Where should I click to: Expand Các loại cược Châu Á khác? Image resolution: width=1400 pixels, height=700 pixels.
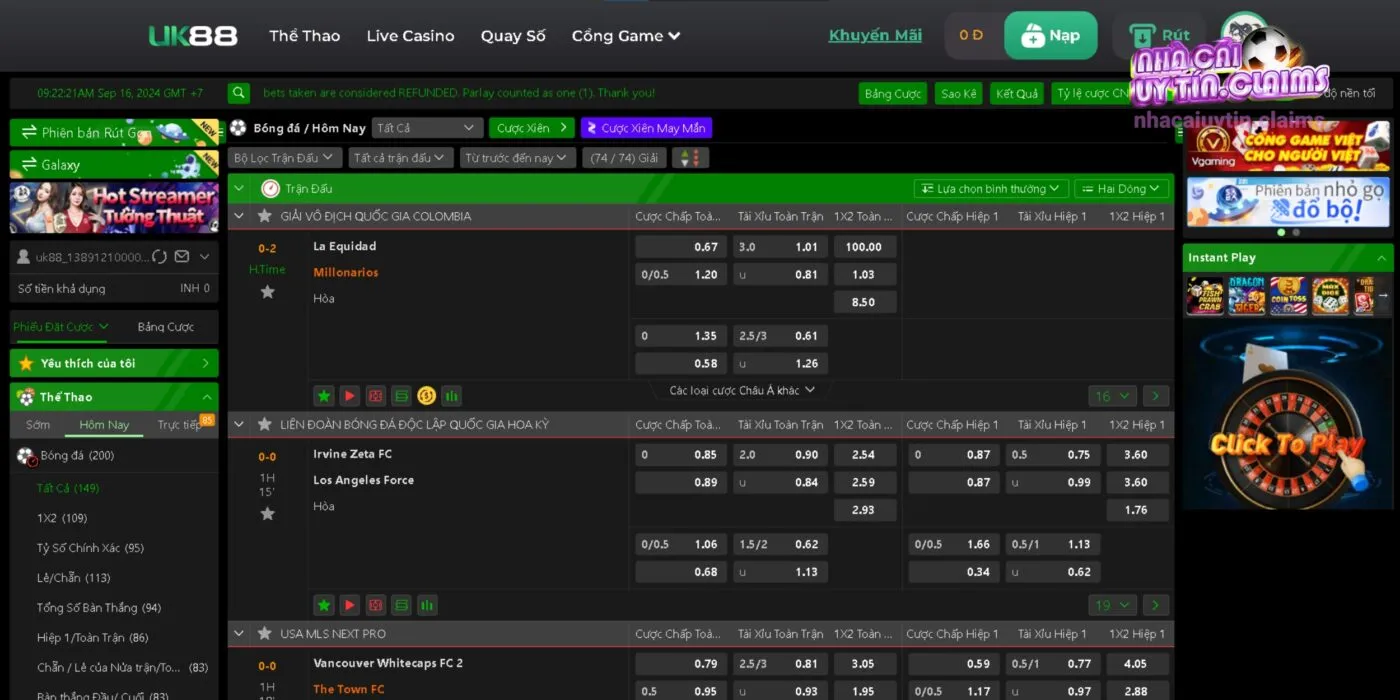[742, 390]
